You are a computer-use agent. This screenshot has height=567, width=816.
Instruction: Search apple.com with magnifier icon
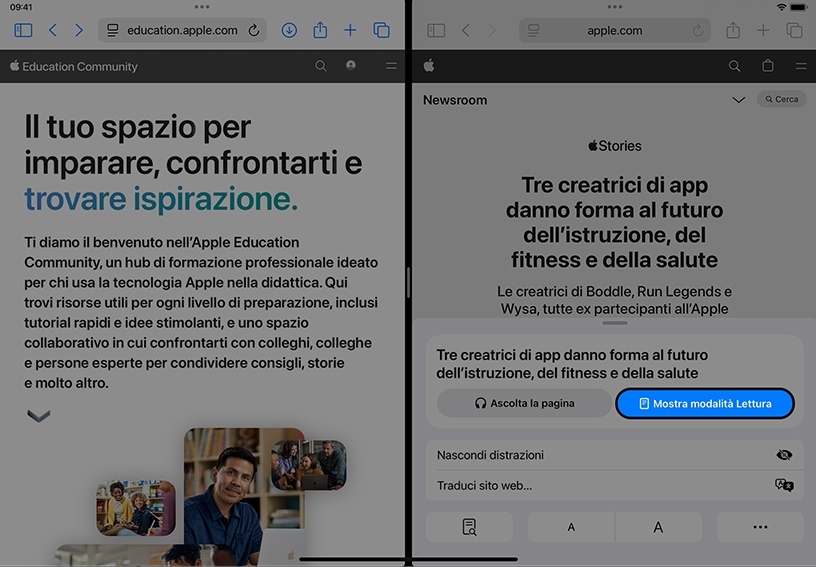(x=734, y=66)
